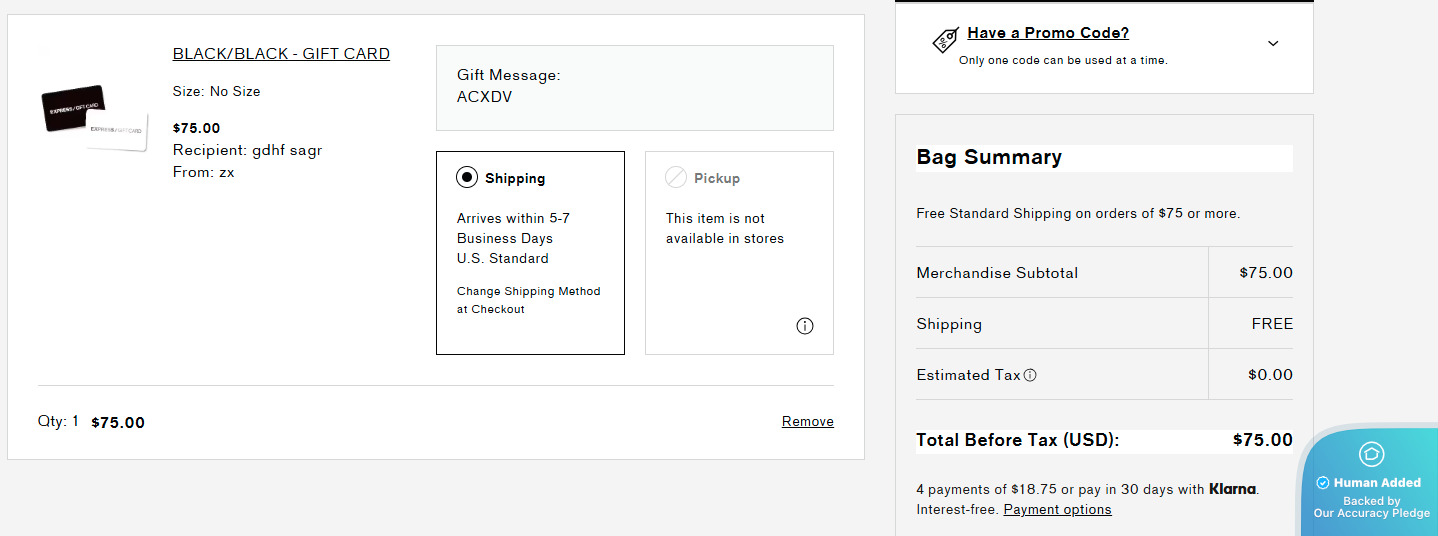Viewport: 1438px width, 536px height.
Task: Click the Human Added checkmark icon
Action: [x=1323, y=482]
